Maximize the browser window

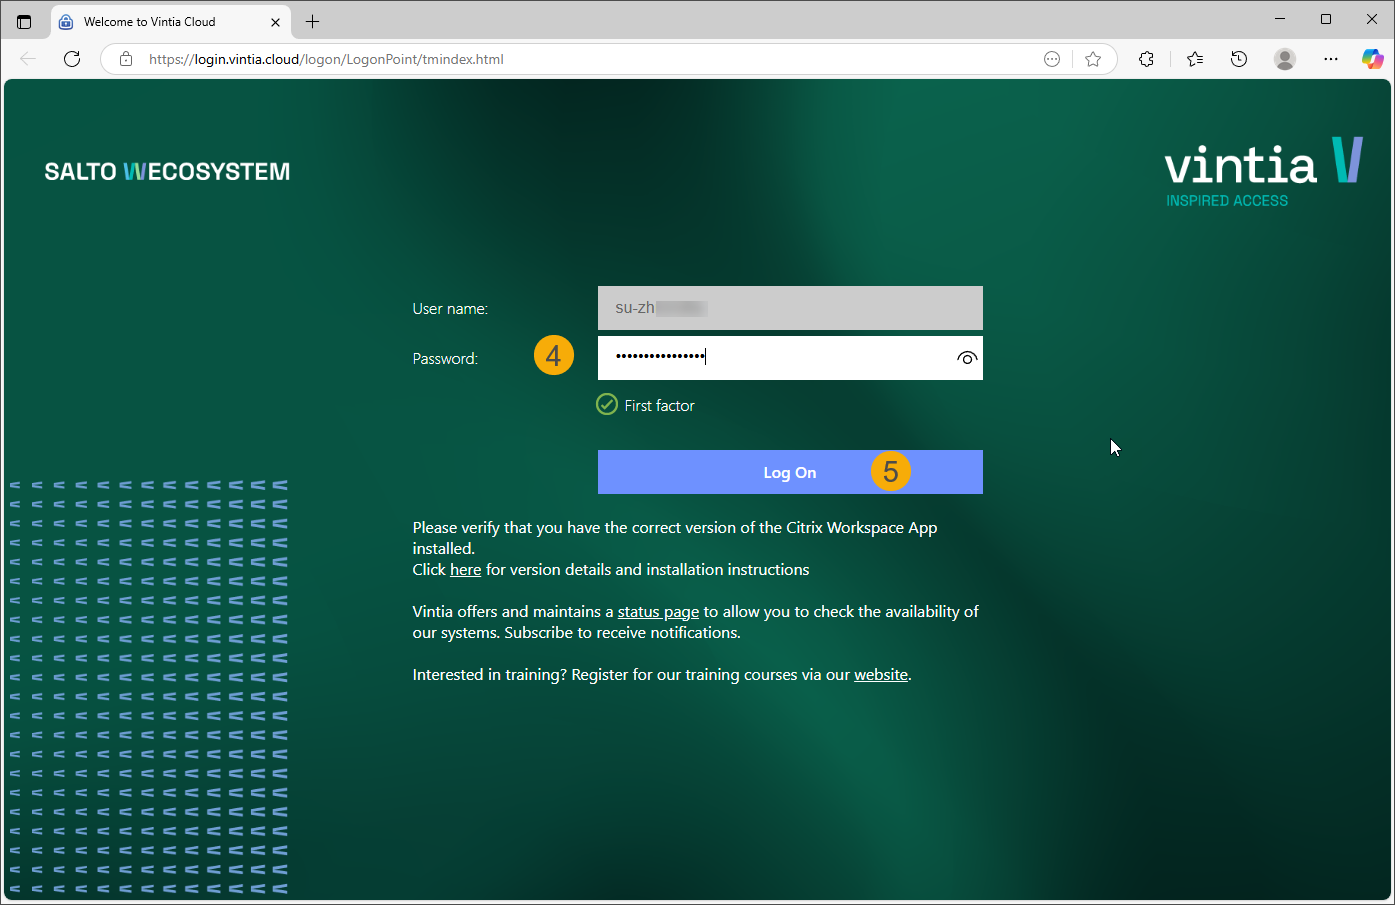(1326, 19)
